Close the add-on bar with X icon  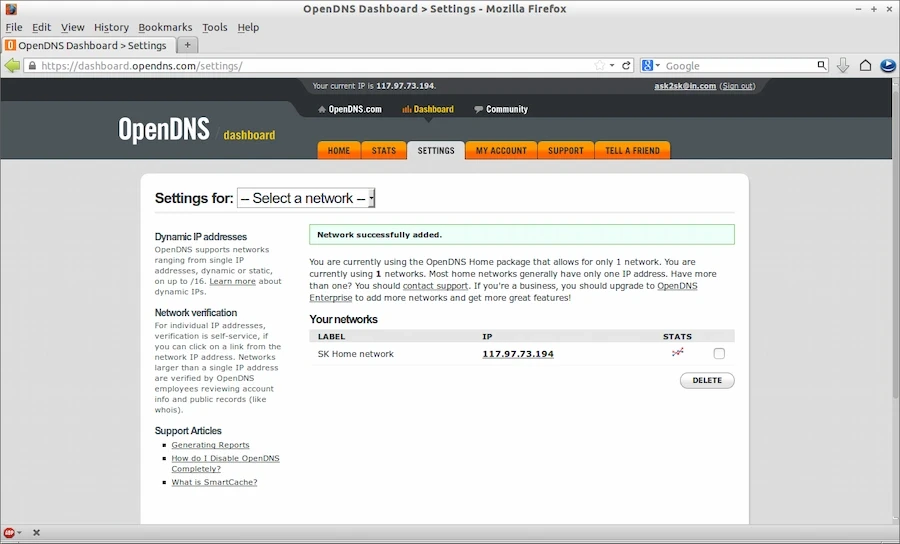[x=36, y=533]
